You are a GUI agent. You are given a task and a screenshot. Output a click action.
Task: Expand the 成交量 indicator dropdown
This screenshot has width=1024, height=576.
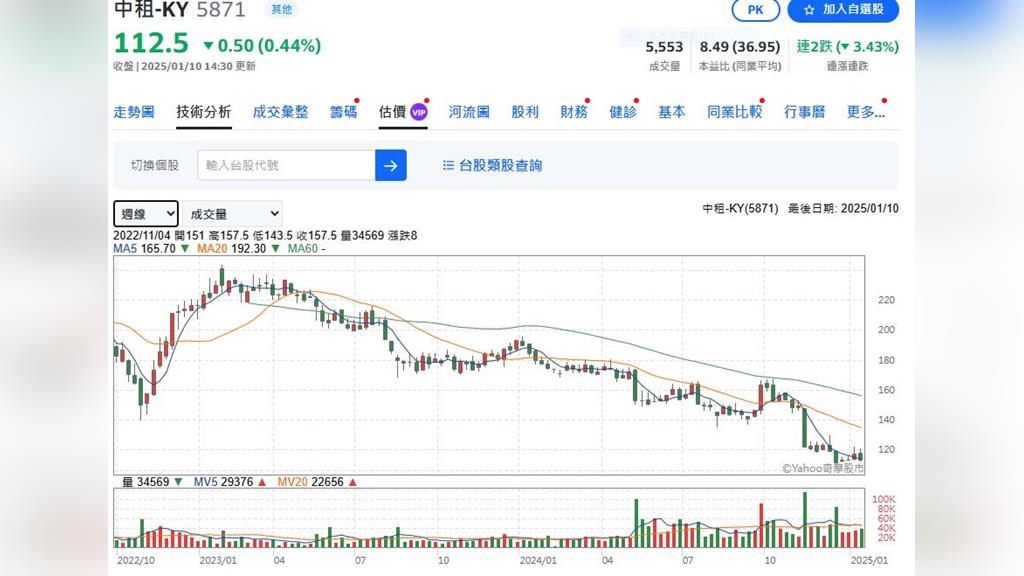point(233,213)
